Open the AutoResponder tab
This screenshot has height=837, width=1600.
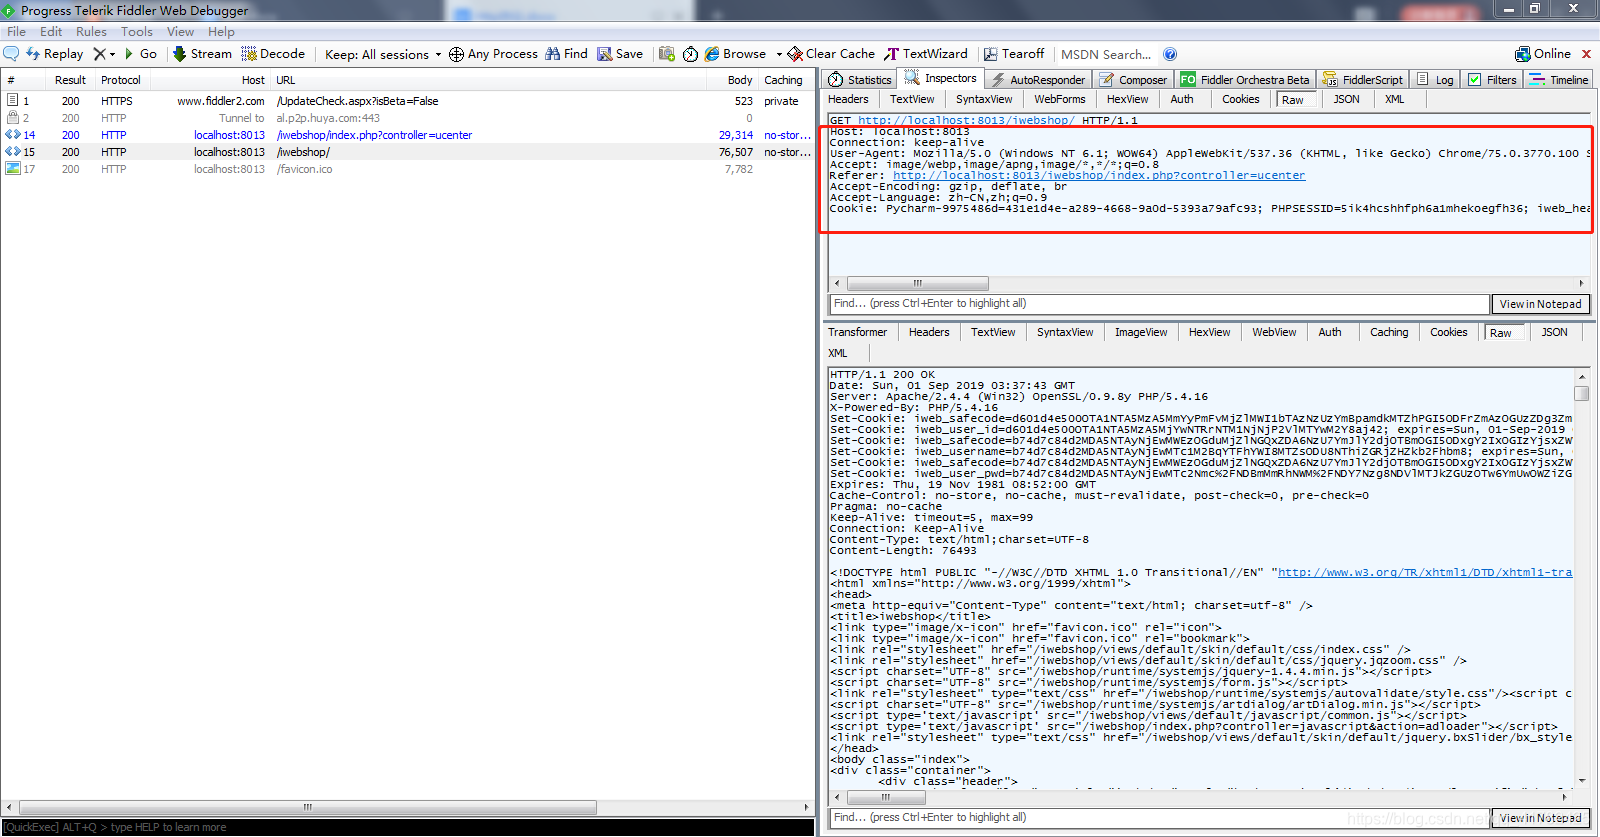[x=1038, y=79]
